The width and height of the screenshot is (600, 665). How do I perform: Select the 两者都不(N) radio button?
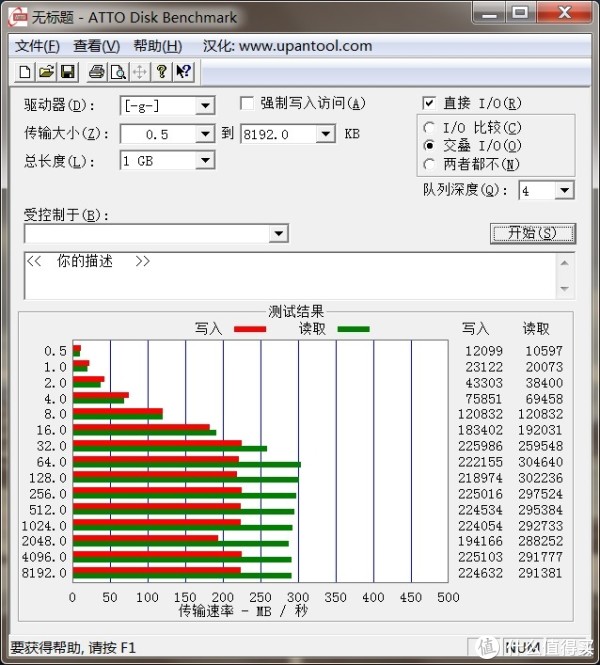pos(429,164)
